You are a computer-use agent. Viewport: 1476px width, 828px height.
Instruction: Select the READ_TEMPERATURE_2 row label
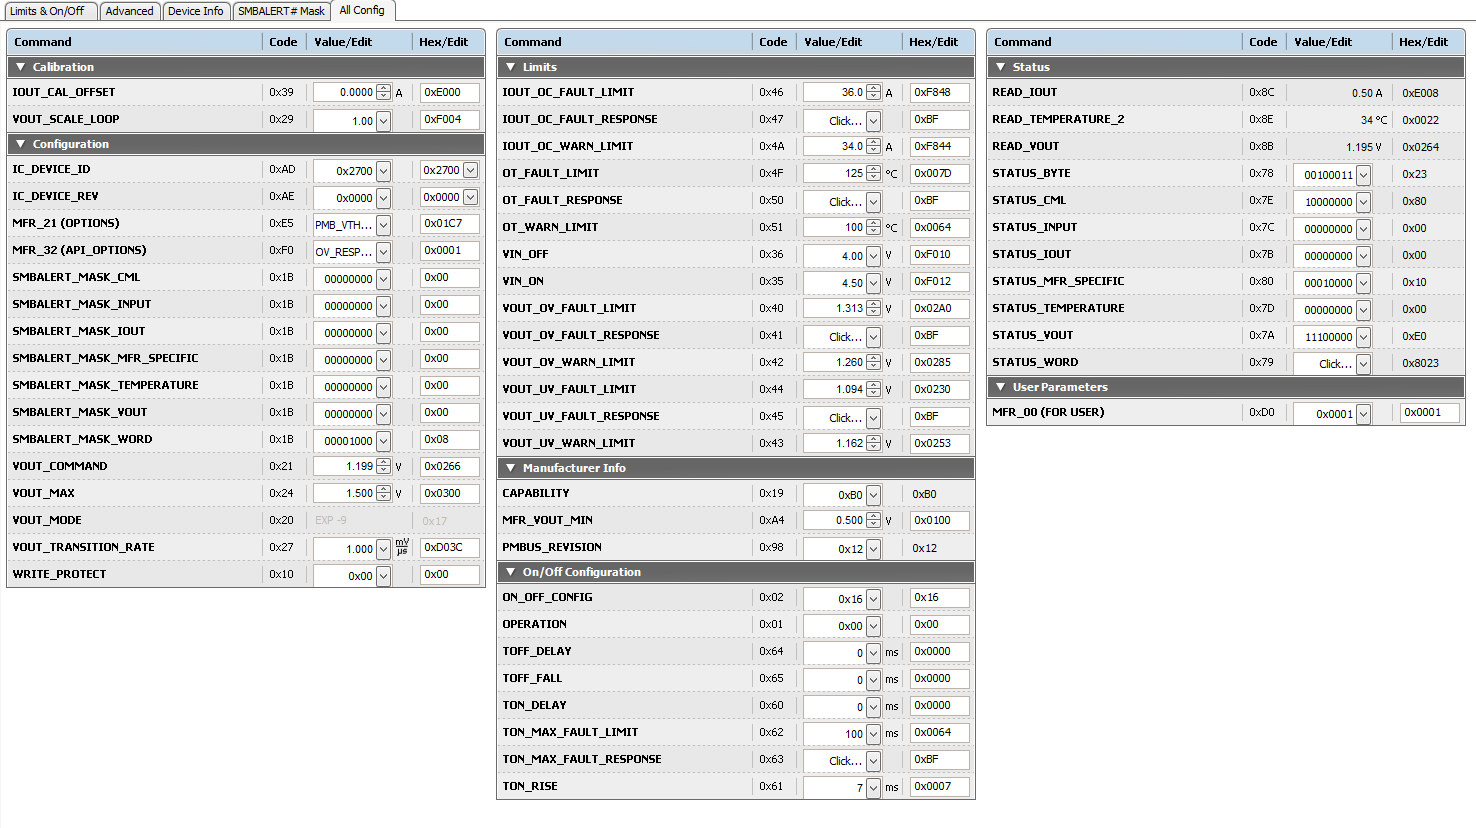(1058, 119)
